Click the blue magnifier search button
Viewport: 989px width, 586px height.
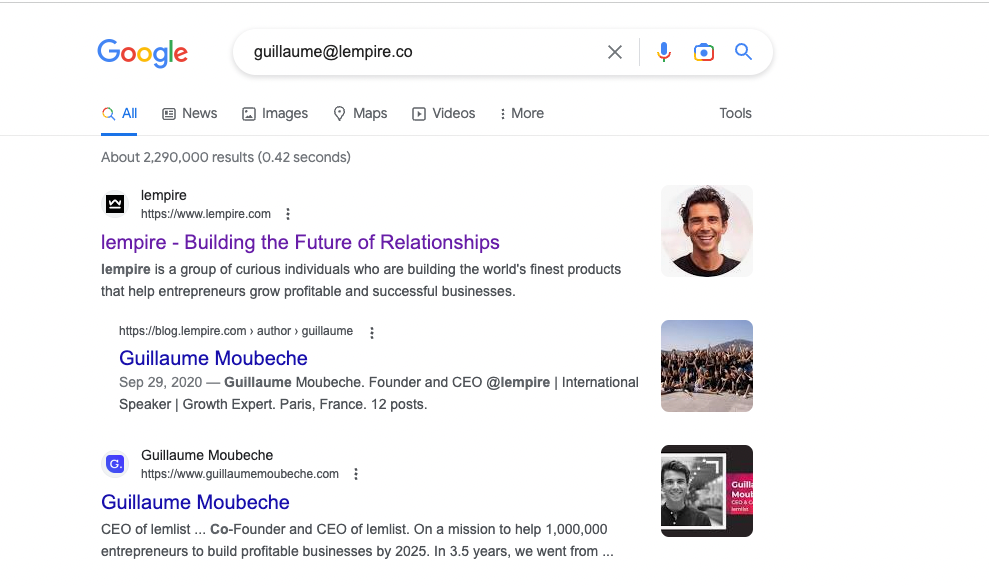743,52
